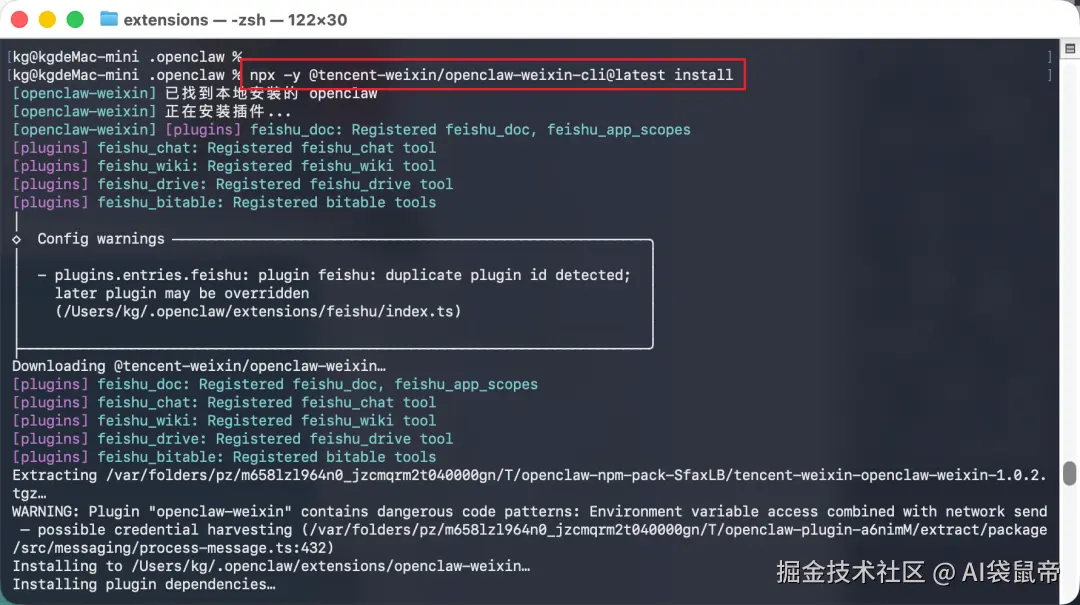Click the window title 'extensions — -zsh — 122×30'

pos(235,20)
